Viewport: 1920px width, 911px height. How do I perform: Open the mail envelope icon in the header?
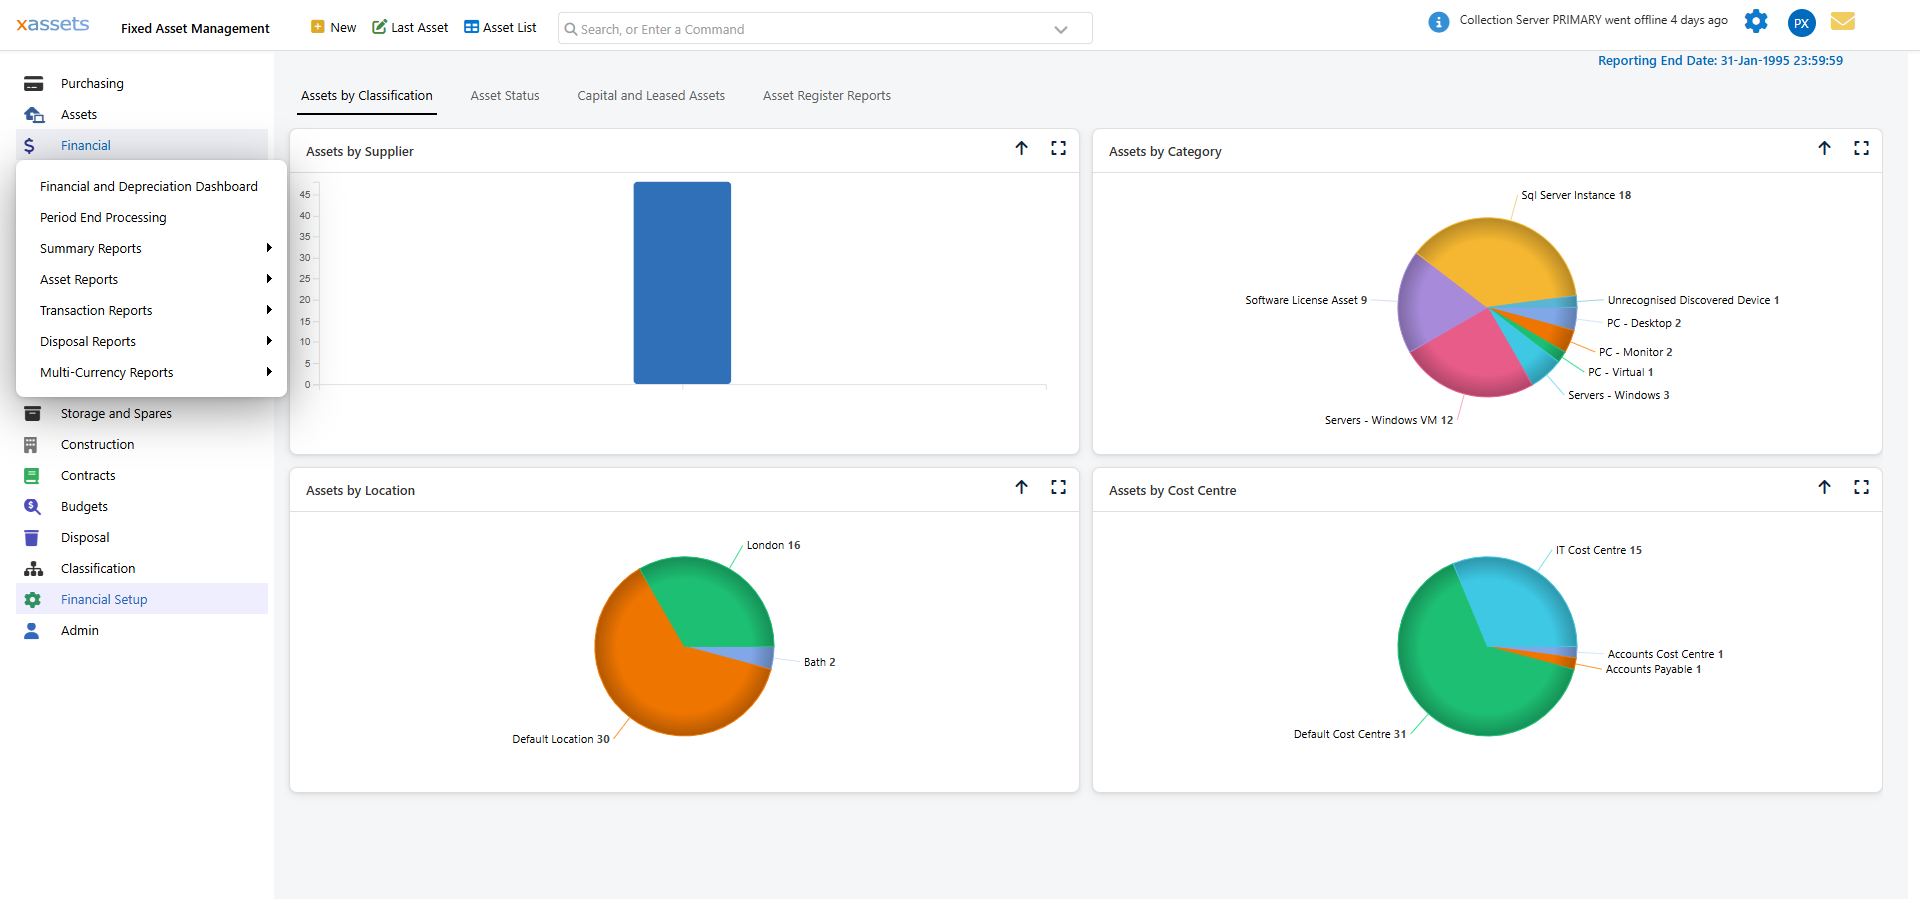[1843, 21]
